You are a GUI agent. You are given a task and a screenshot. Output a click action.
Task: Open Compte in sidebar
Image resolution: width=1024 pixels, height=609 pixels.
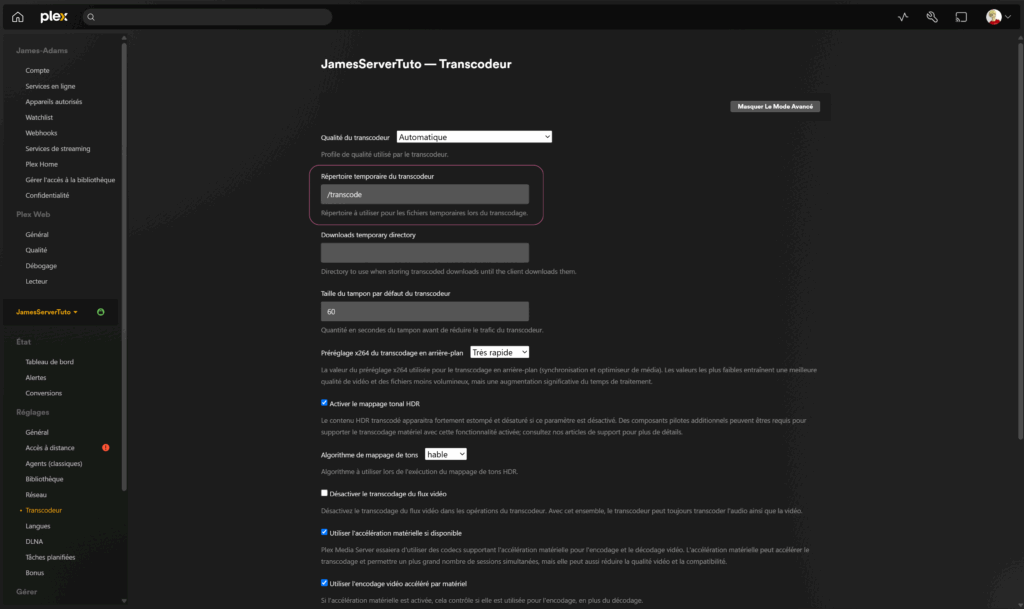click(37, 70)
